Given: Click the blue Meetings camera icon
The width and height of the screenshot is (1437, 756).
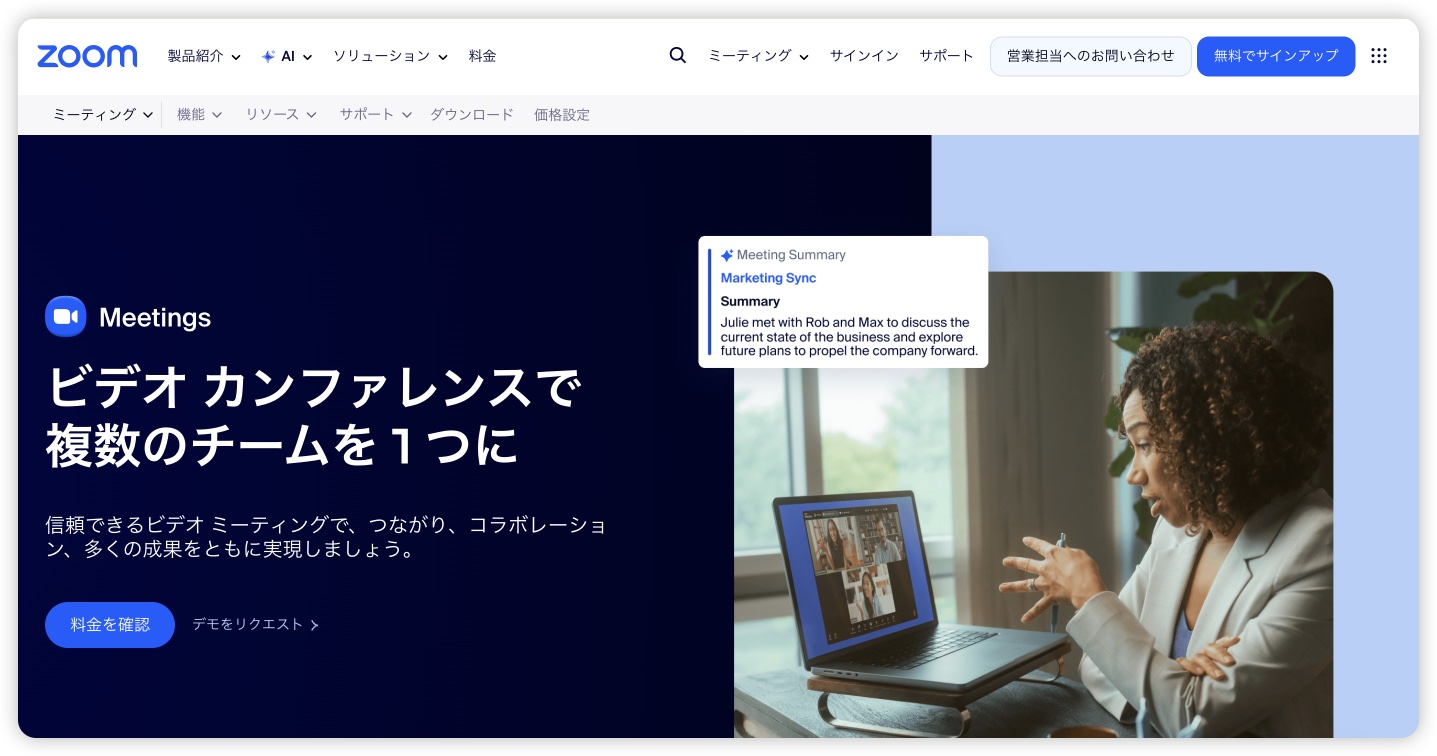Looking at the screenshot, I should tap(66, 317).
